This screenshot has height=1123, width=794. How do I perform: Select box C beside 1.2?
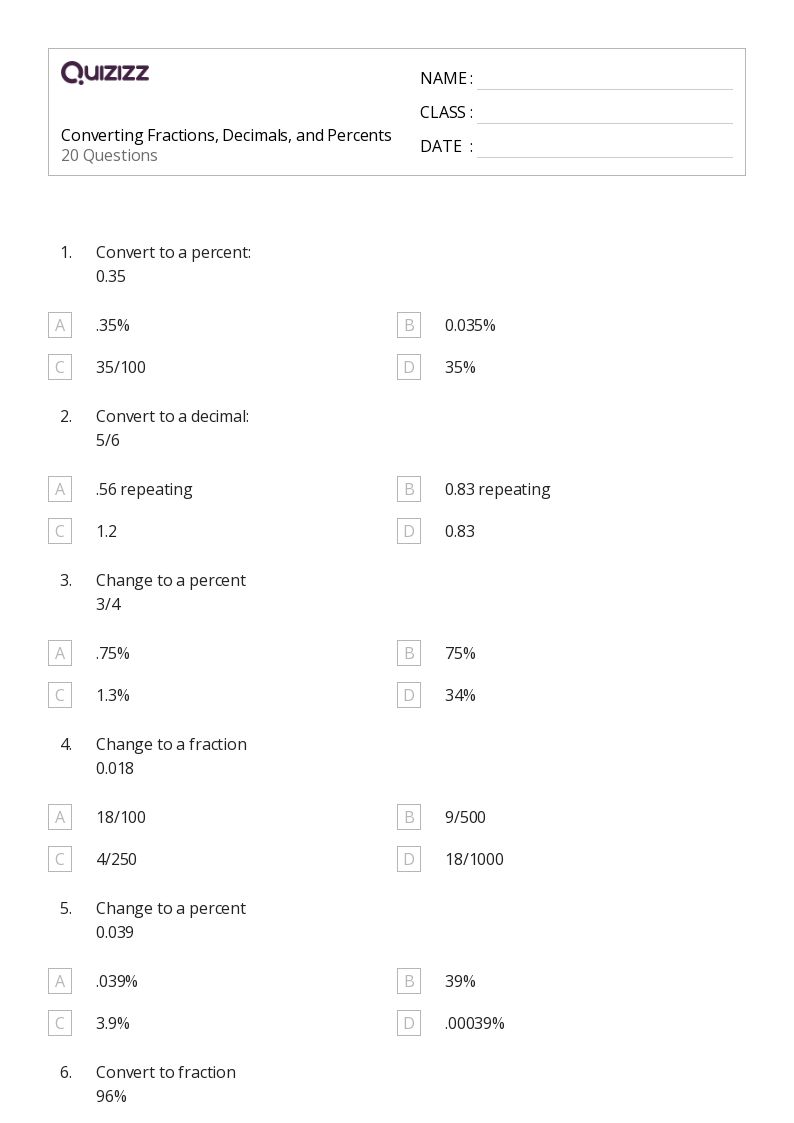[60, 531]
